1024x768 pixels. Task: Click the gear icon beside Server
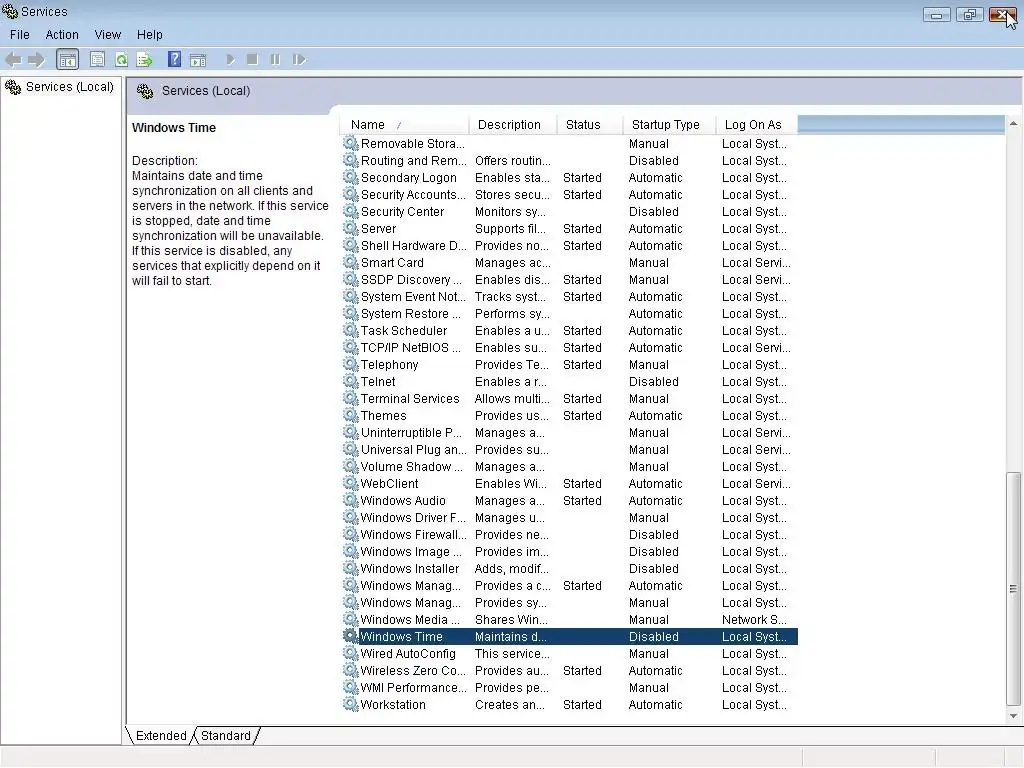click(351, 229)
